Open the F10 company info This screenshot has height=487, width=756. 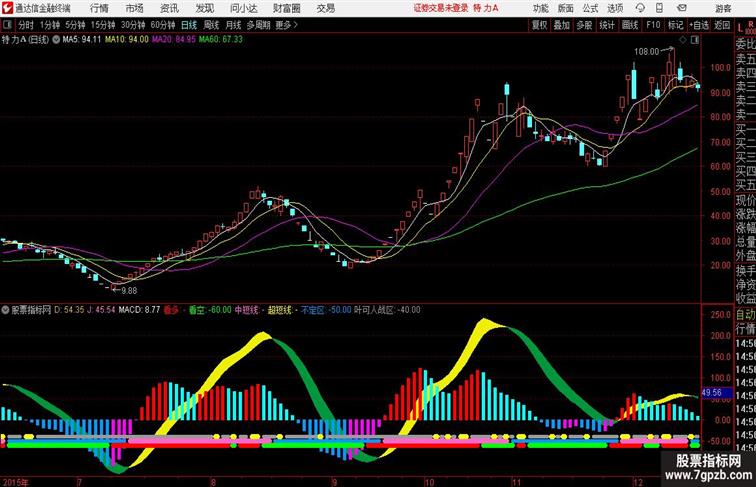click(653, 25)
